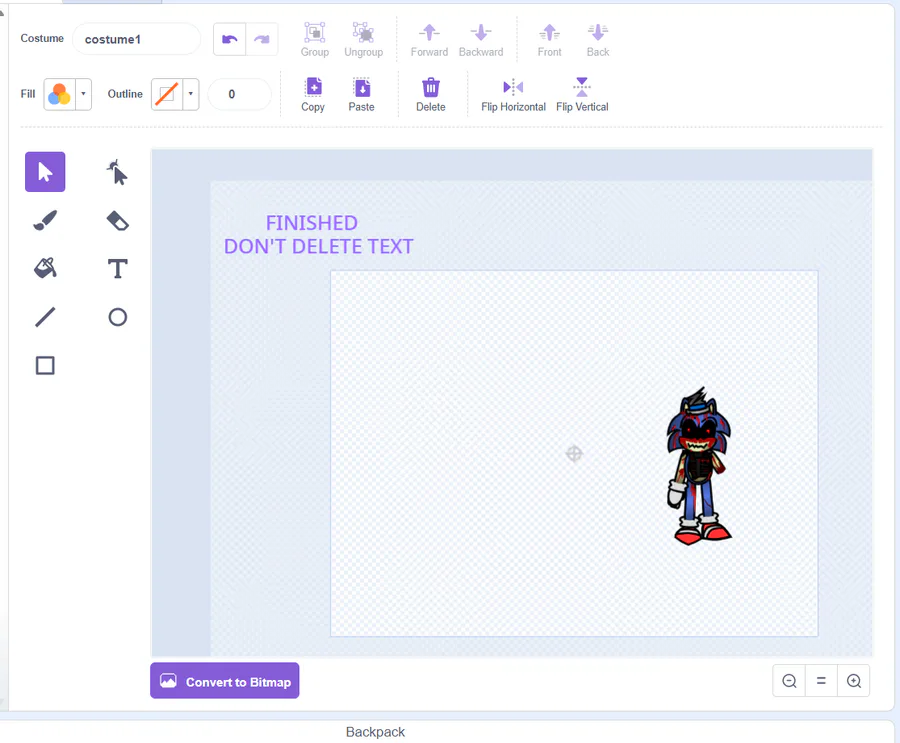Flip the costume Vertical
Image resolution: width=900 pixels, height=743 pixels.
(582, 95)
